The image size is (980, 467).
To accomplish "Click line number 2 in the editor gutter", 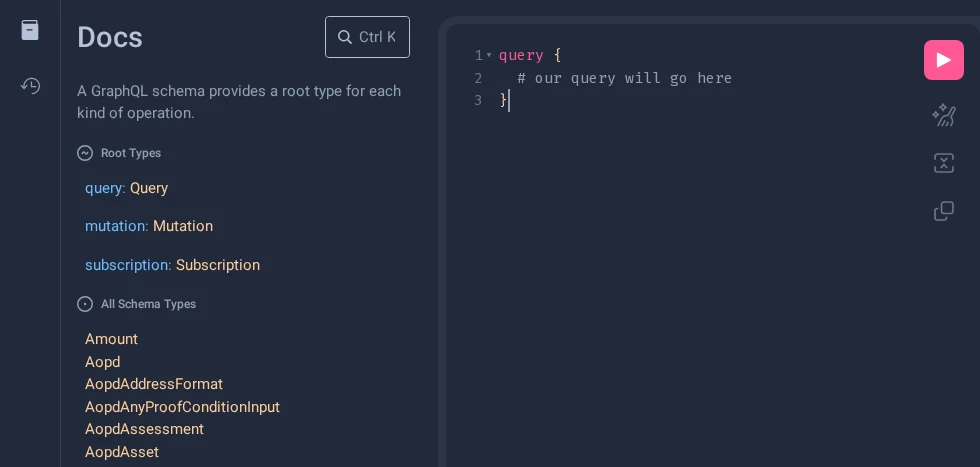I will click(478, 78).
